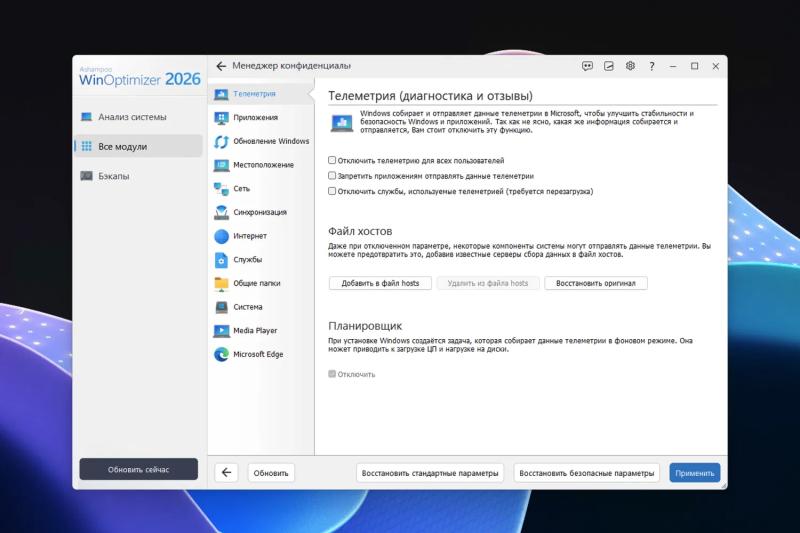Click Восстановить безопасные параметры
Image resolution: width=800 pixels, height=533 pixels.
tap(587, 473)
